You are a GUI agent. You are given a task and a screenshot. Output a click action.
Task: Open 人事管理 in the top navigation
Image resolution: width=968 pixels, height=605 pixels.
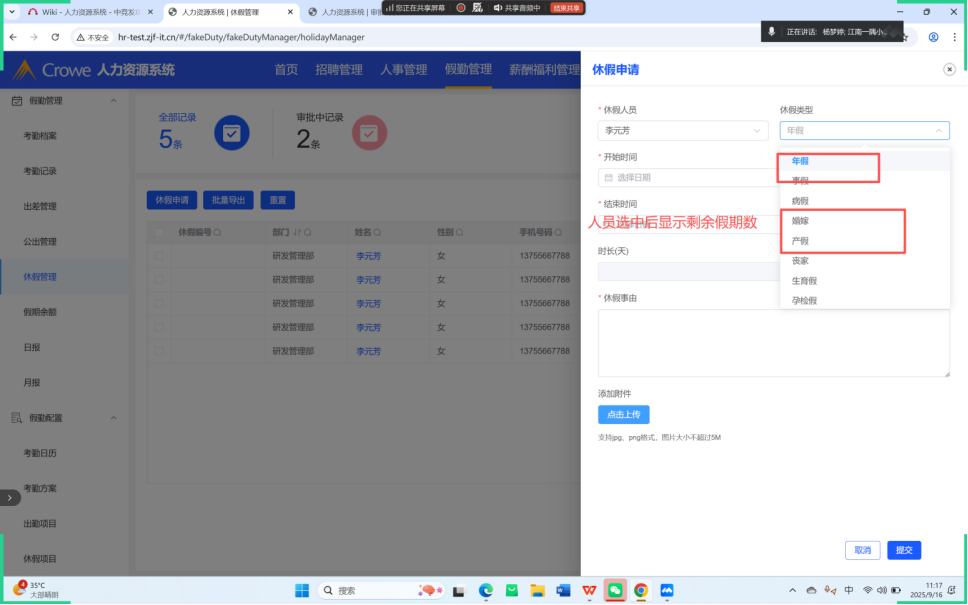pos(404,70)
